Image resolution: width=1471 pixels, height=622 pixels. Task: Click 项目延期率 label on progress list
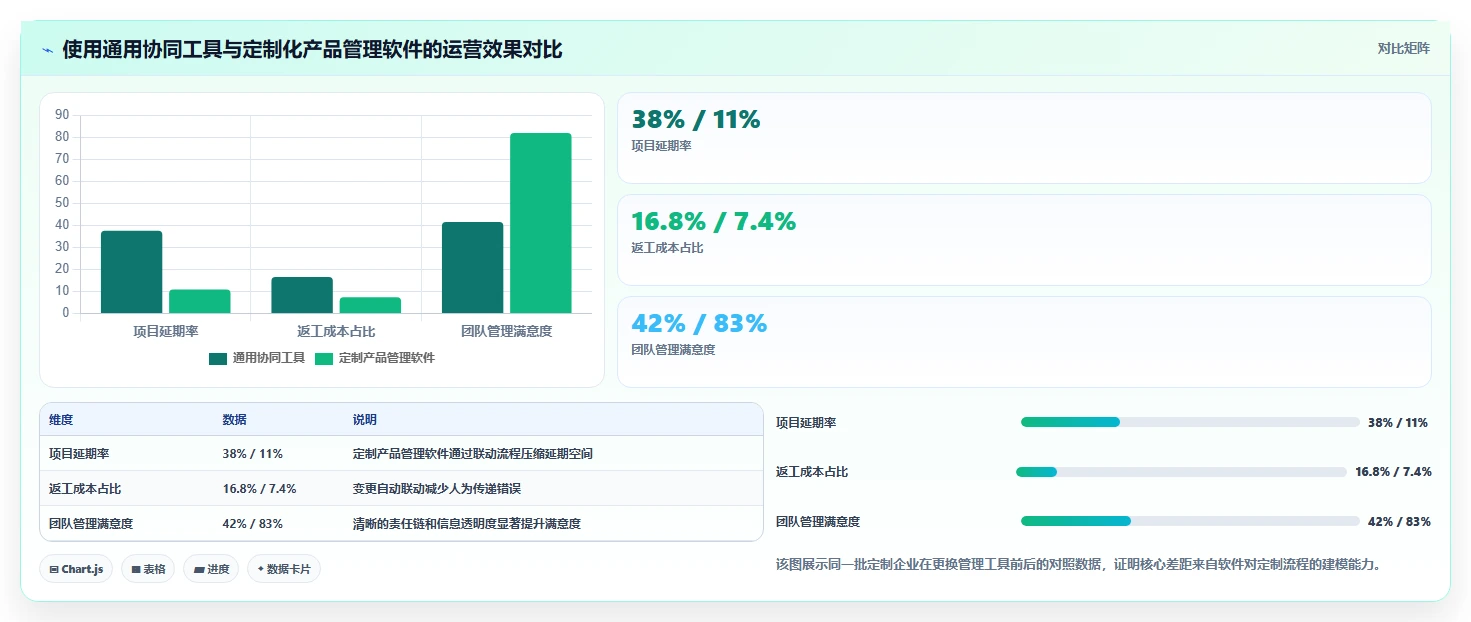[806, 423]
